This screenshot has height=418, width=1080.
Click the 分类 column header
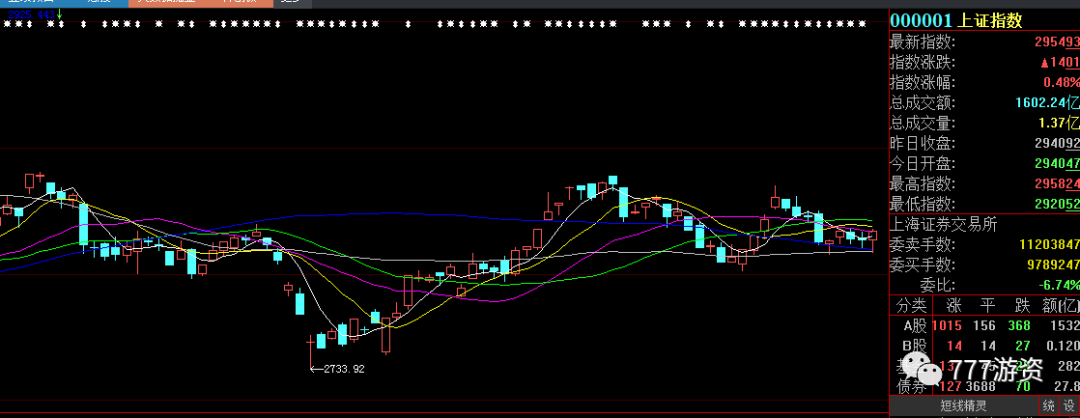click(911, 305)
